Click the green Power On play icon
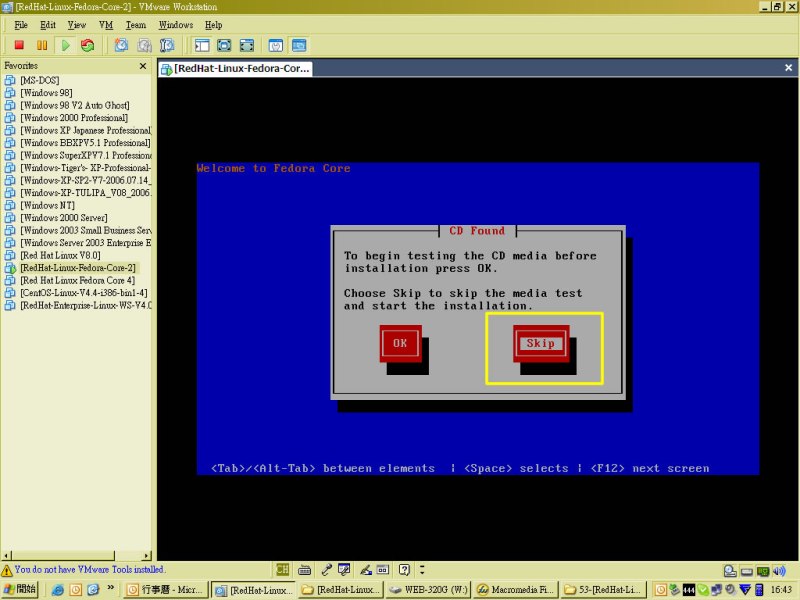This screenshot has height=600, width=800. (x=65, y=45)
